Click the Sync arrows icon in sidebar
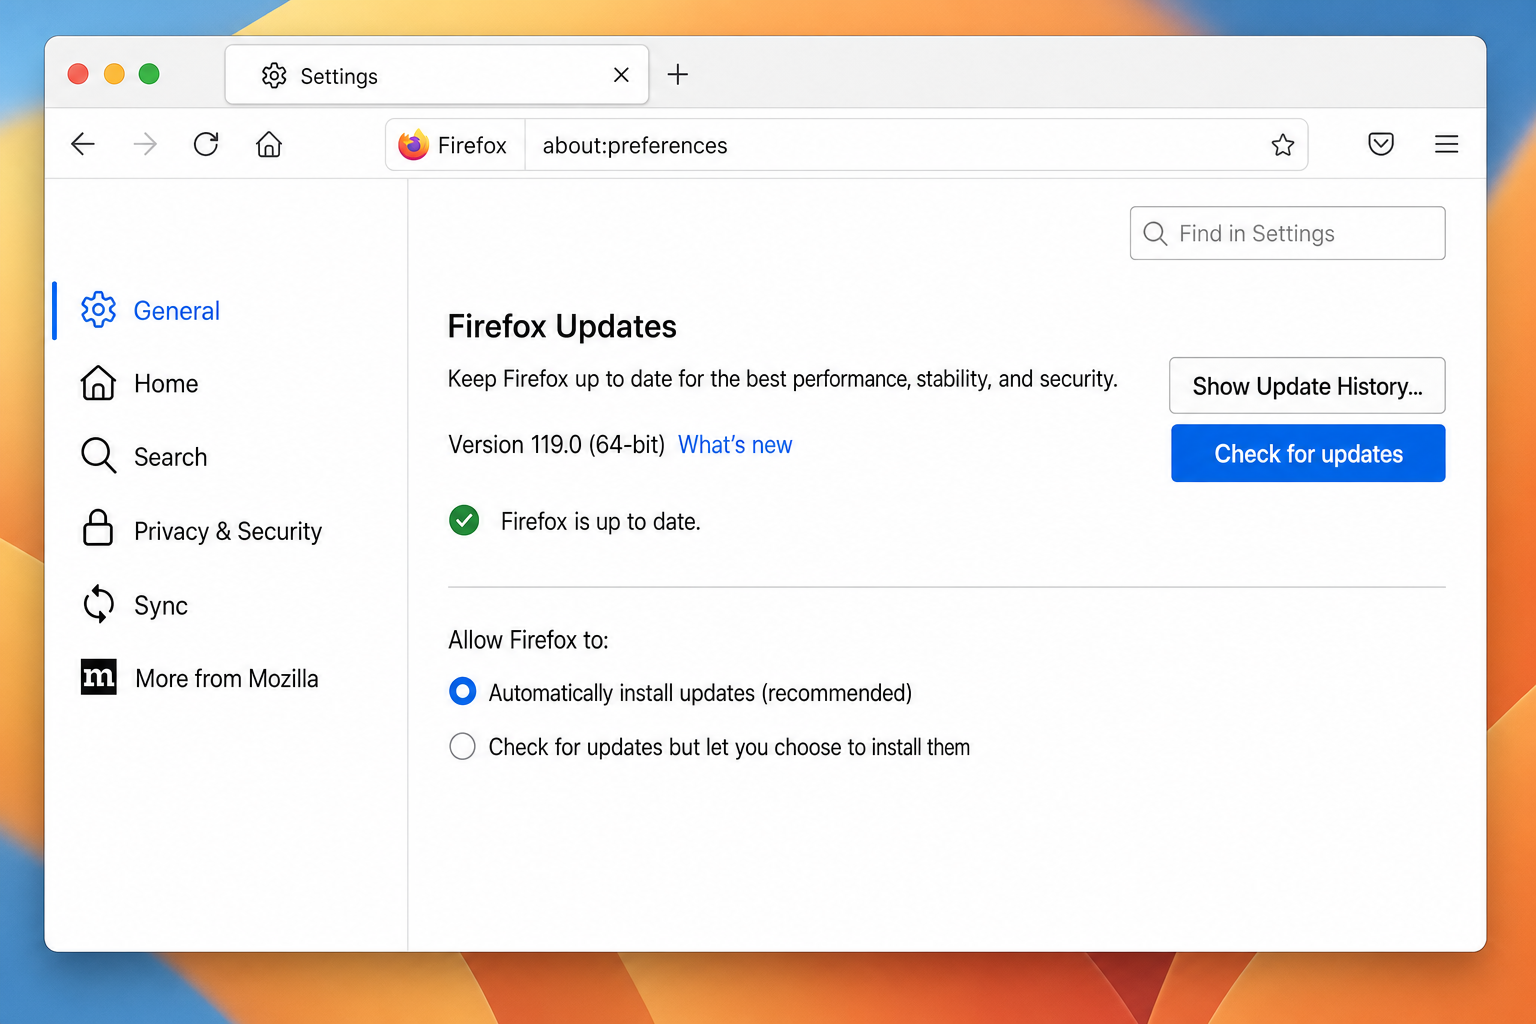 point(98,604)
